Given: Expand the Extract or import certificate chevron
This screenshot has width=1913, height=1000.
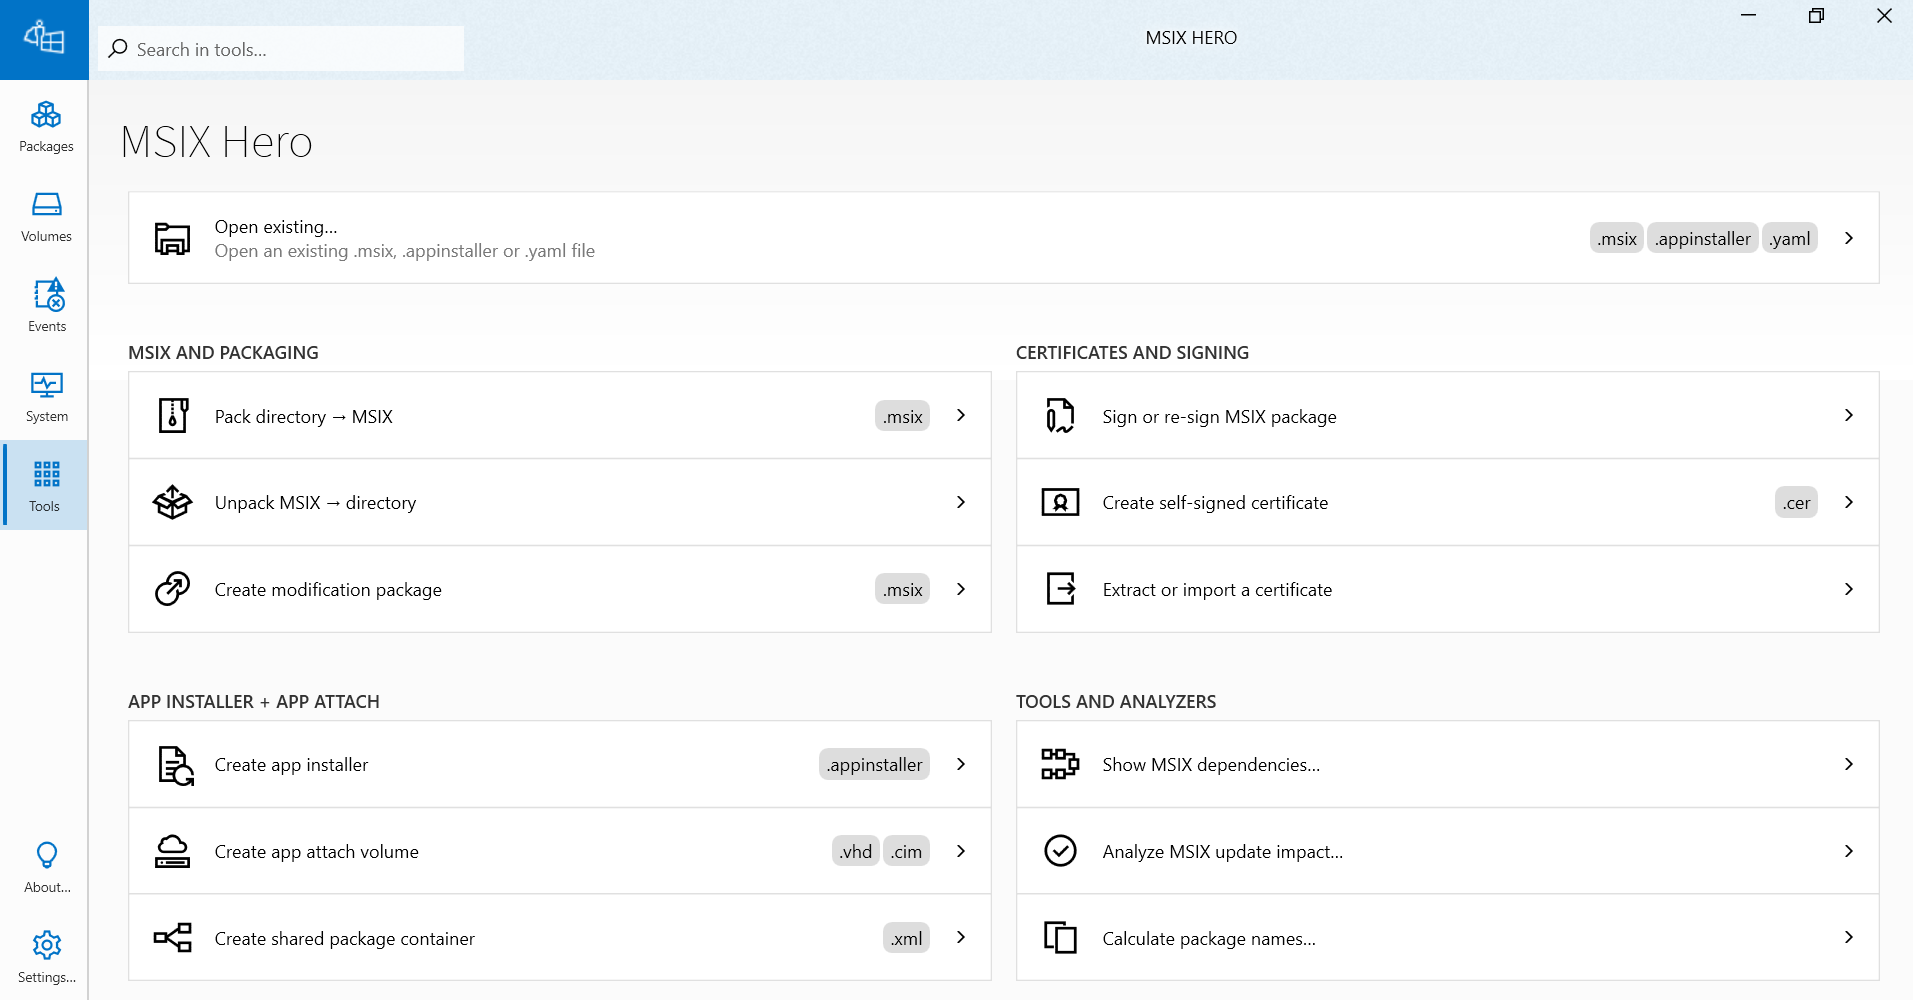Looking at the screenshot, I should pos(1849,589).
